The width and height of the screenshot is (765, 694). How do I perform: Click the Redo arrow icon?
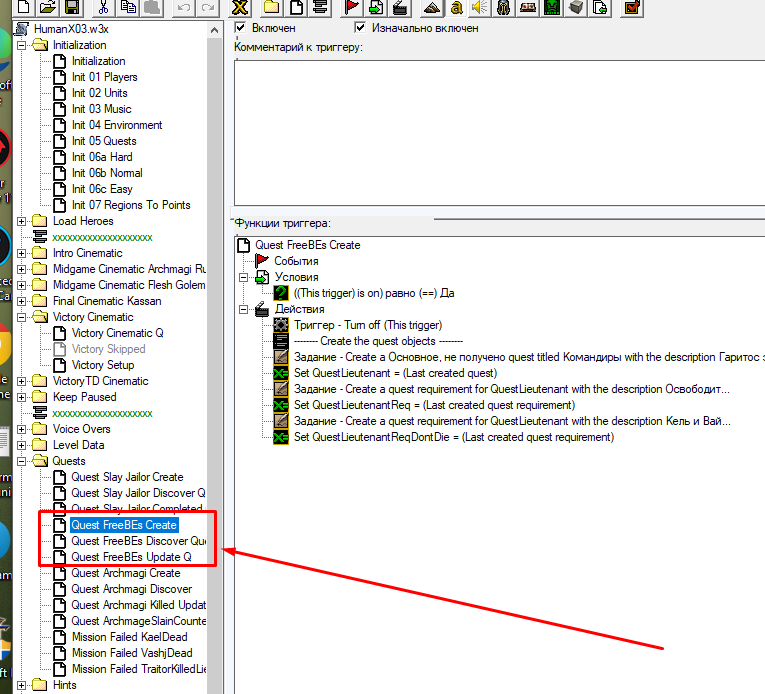(x=208, y=7)
